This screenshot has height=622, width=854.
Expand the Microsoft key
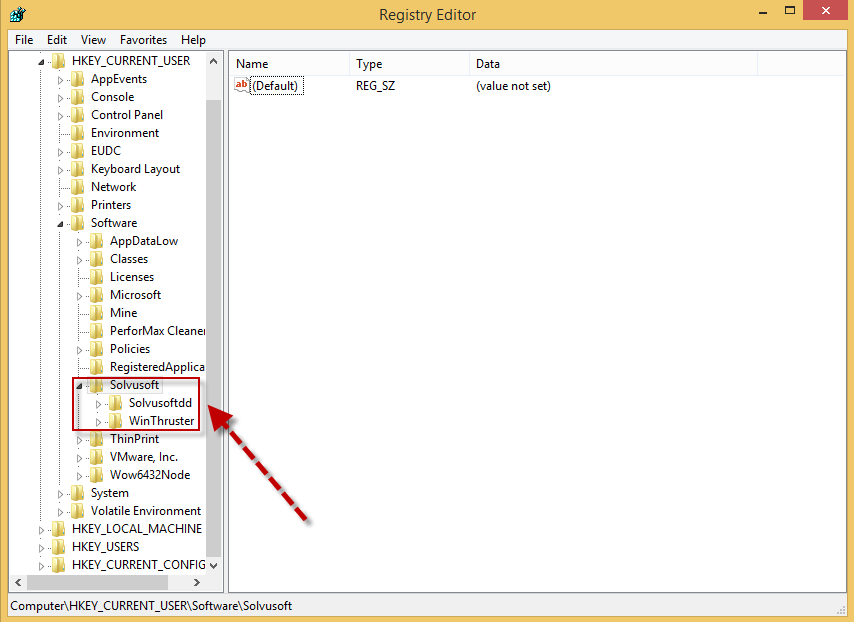(80, 296)
